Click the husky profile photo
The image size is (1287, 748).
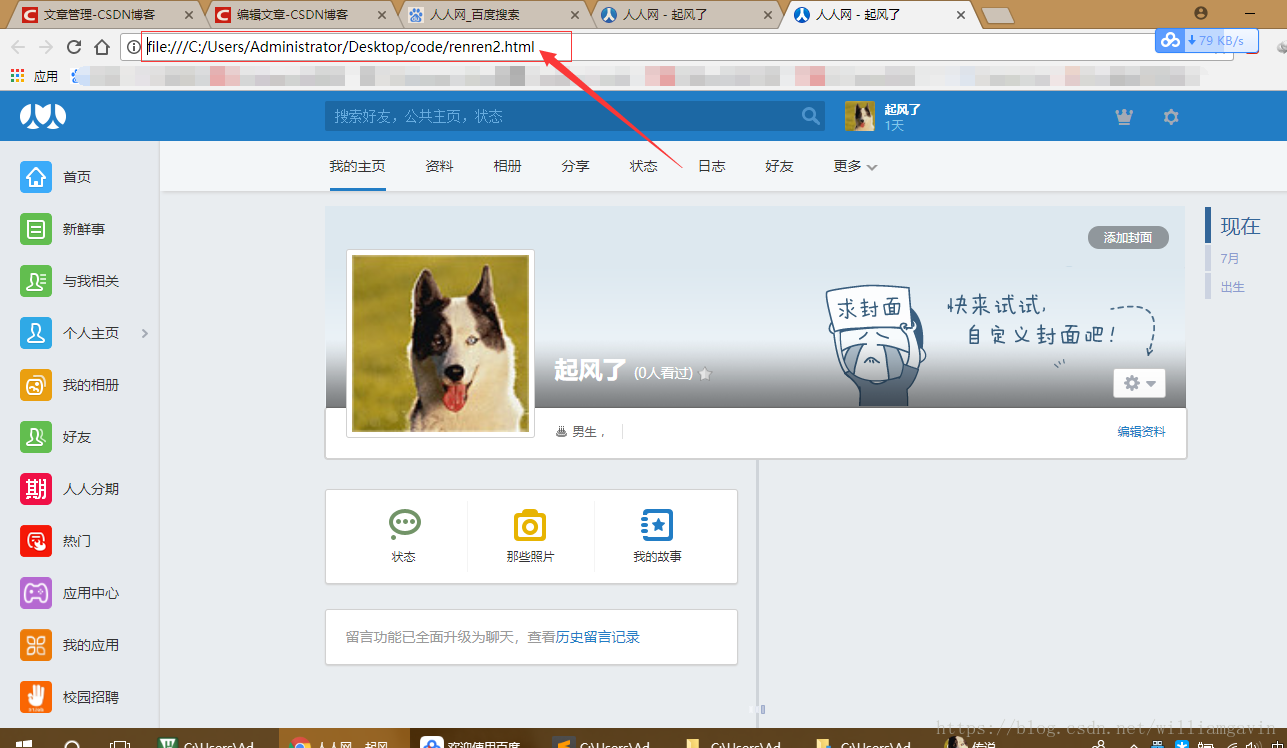click(441, 343)
